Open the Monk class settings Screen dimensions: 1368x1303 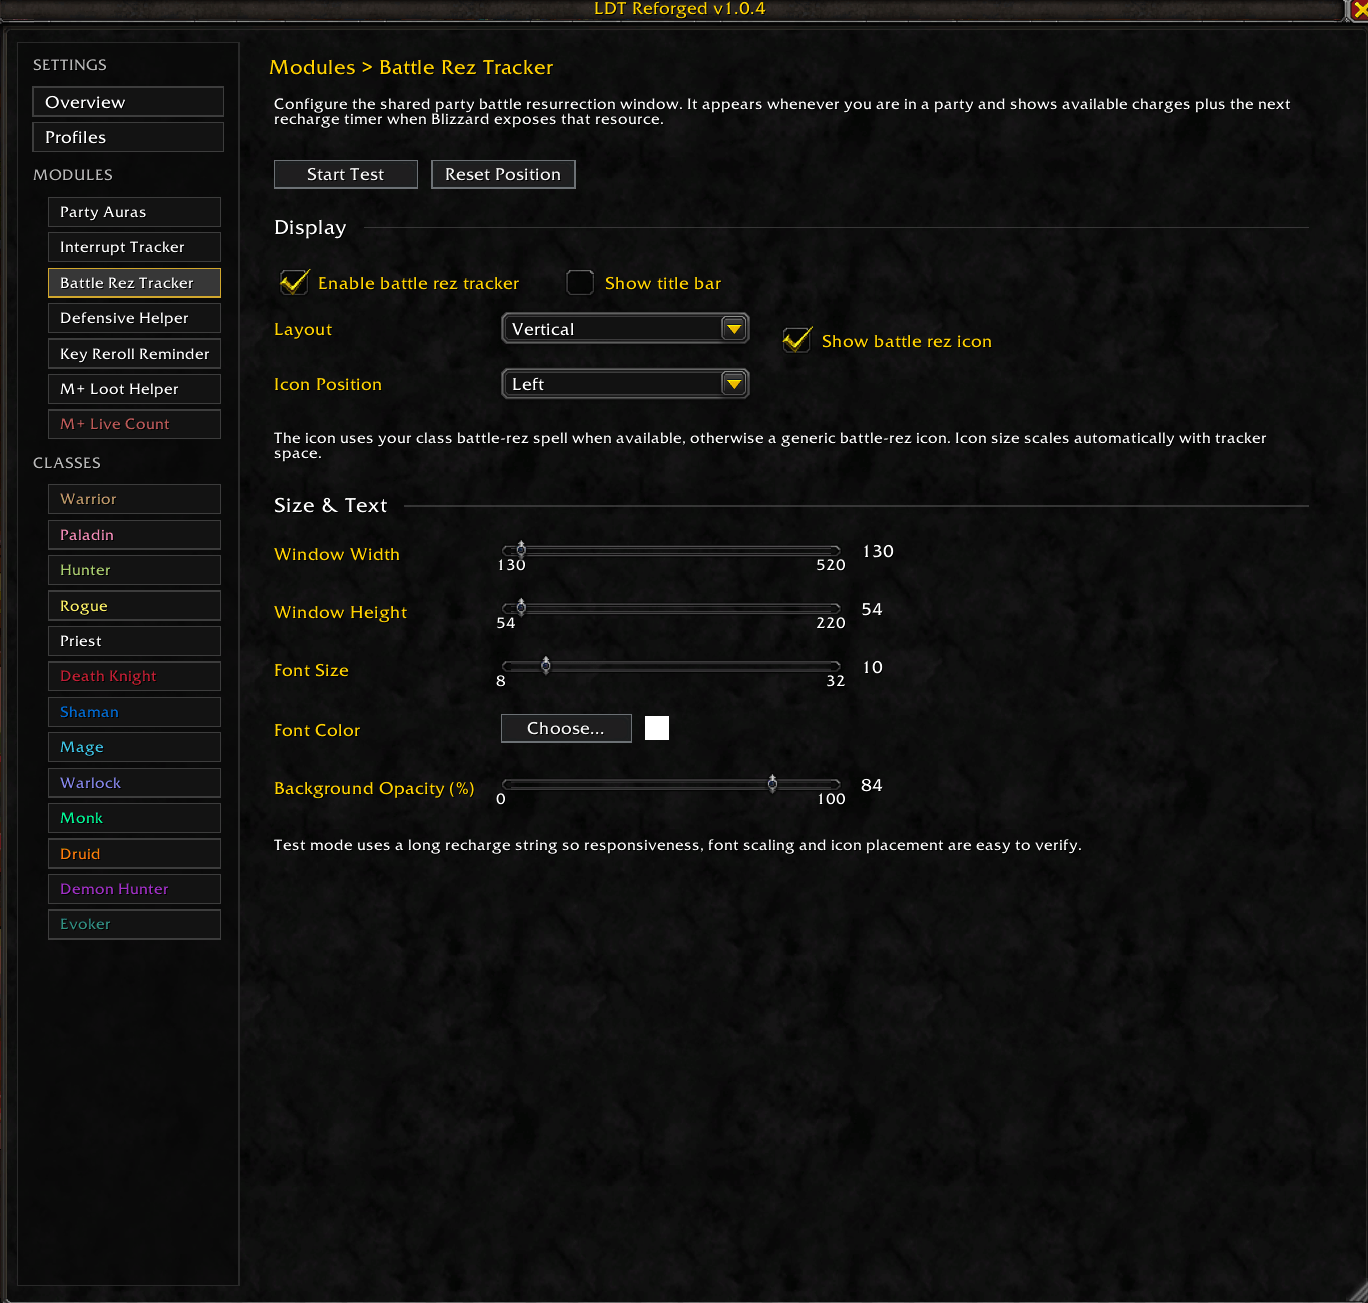click(x=134, y=818)
